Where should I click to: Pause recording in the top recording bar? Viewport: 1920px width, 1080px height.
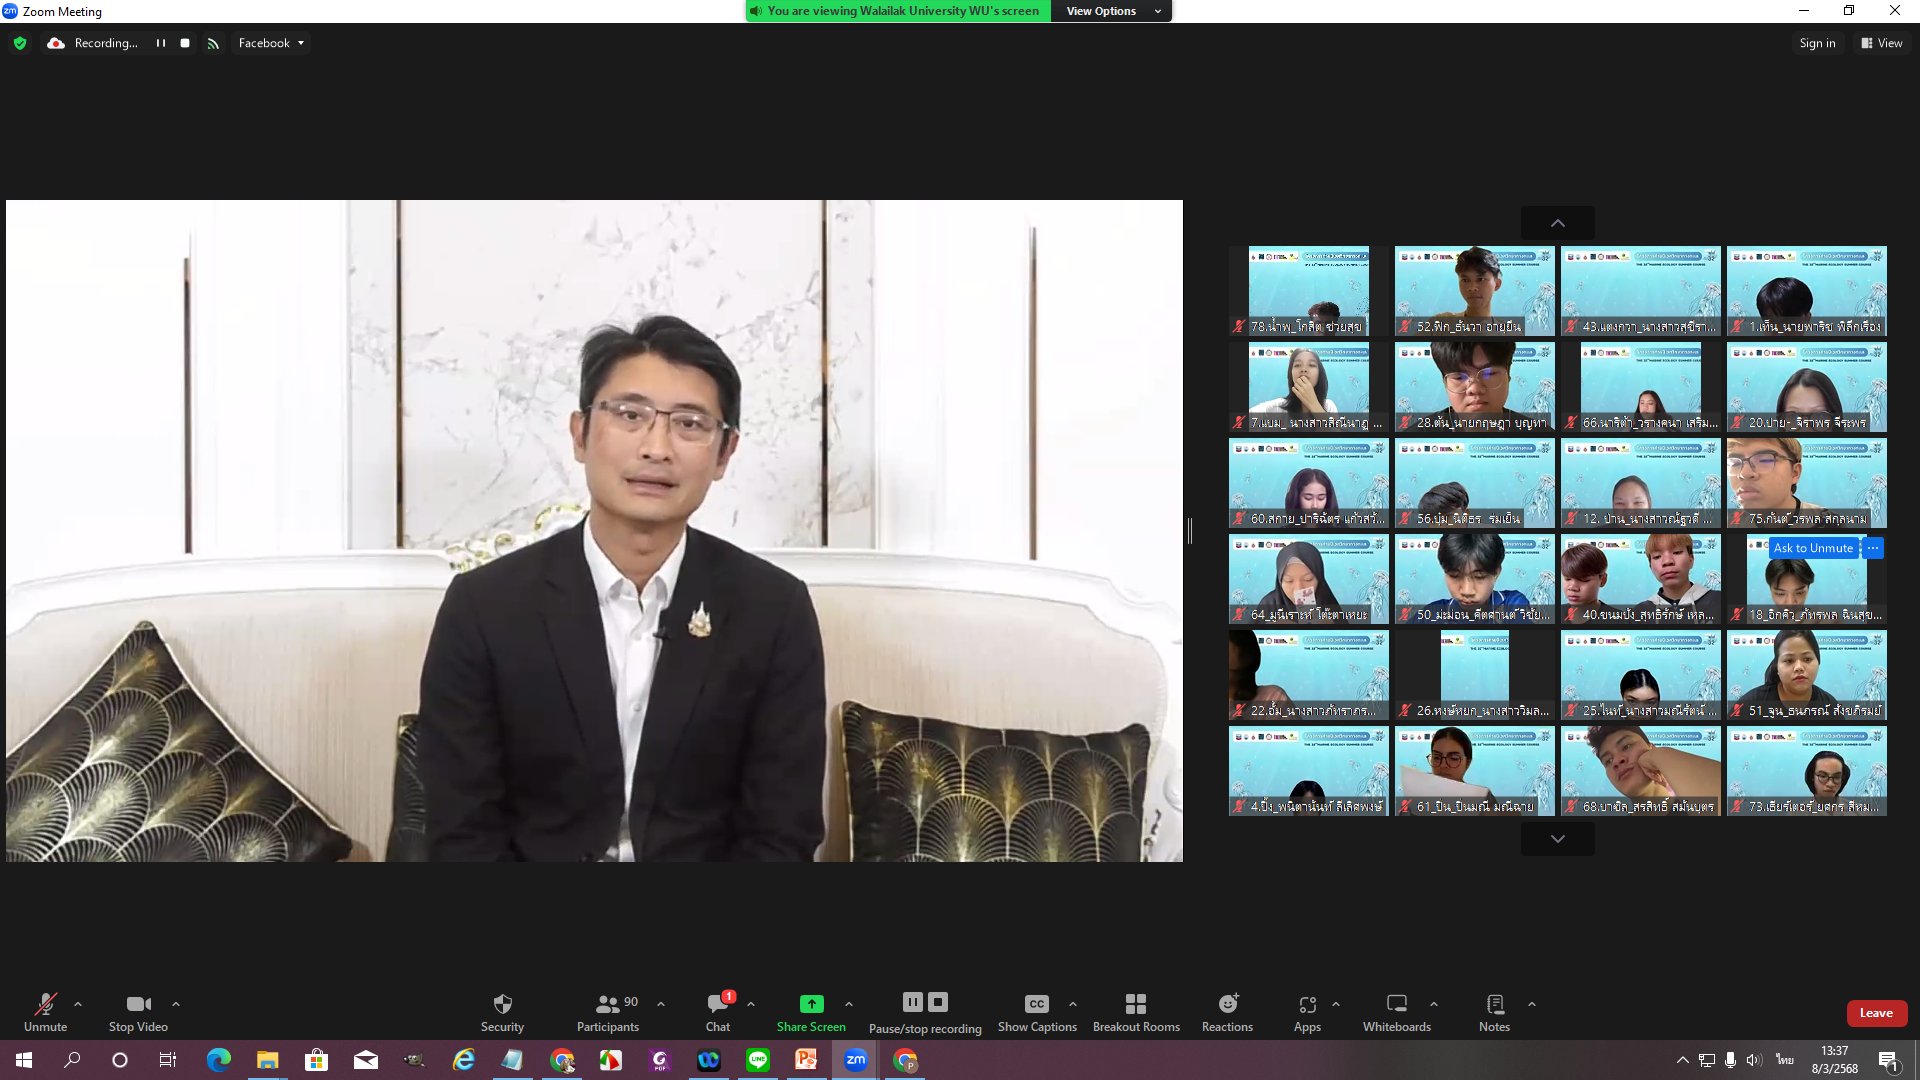click(x=160, y=43)
